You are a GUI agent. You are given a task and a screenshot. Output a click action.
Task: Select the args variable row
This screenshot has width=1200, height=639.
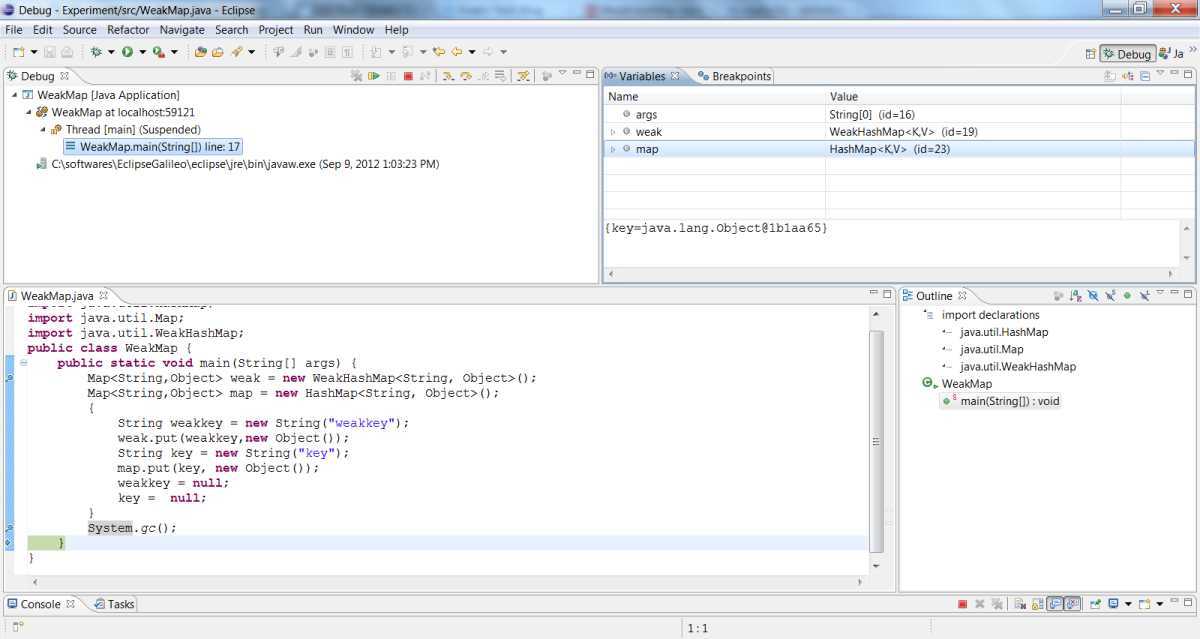(x=898, y=115)
